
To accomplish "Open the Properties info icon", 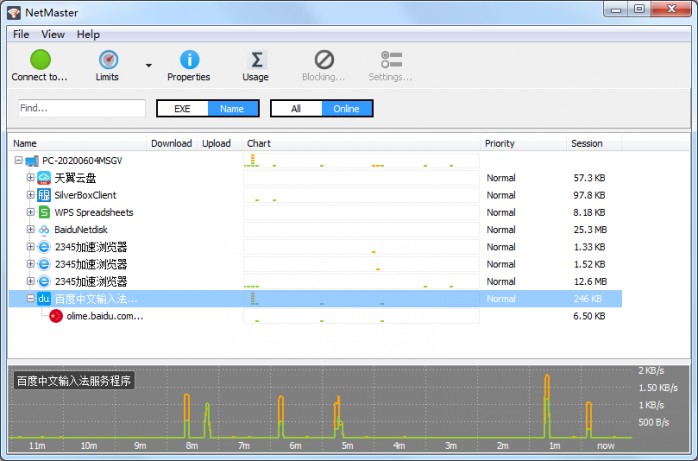I will point(189,60).
